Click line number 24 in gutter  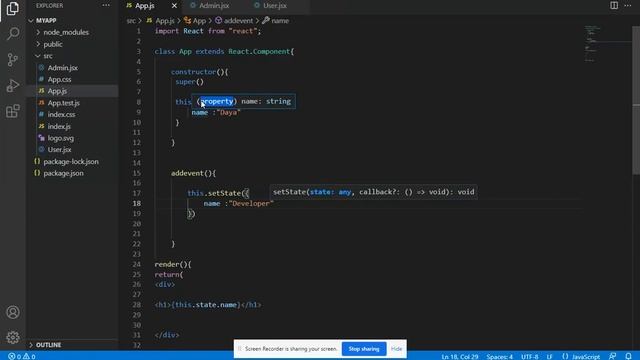136,264
